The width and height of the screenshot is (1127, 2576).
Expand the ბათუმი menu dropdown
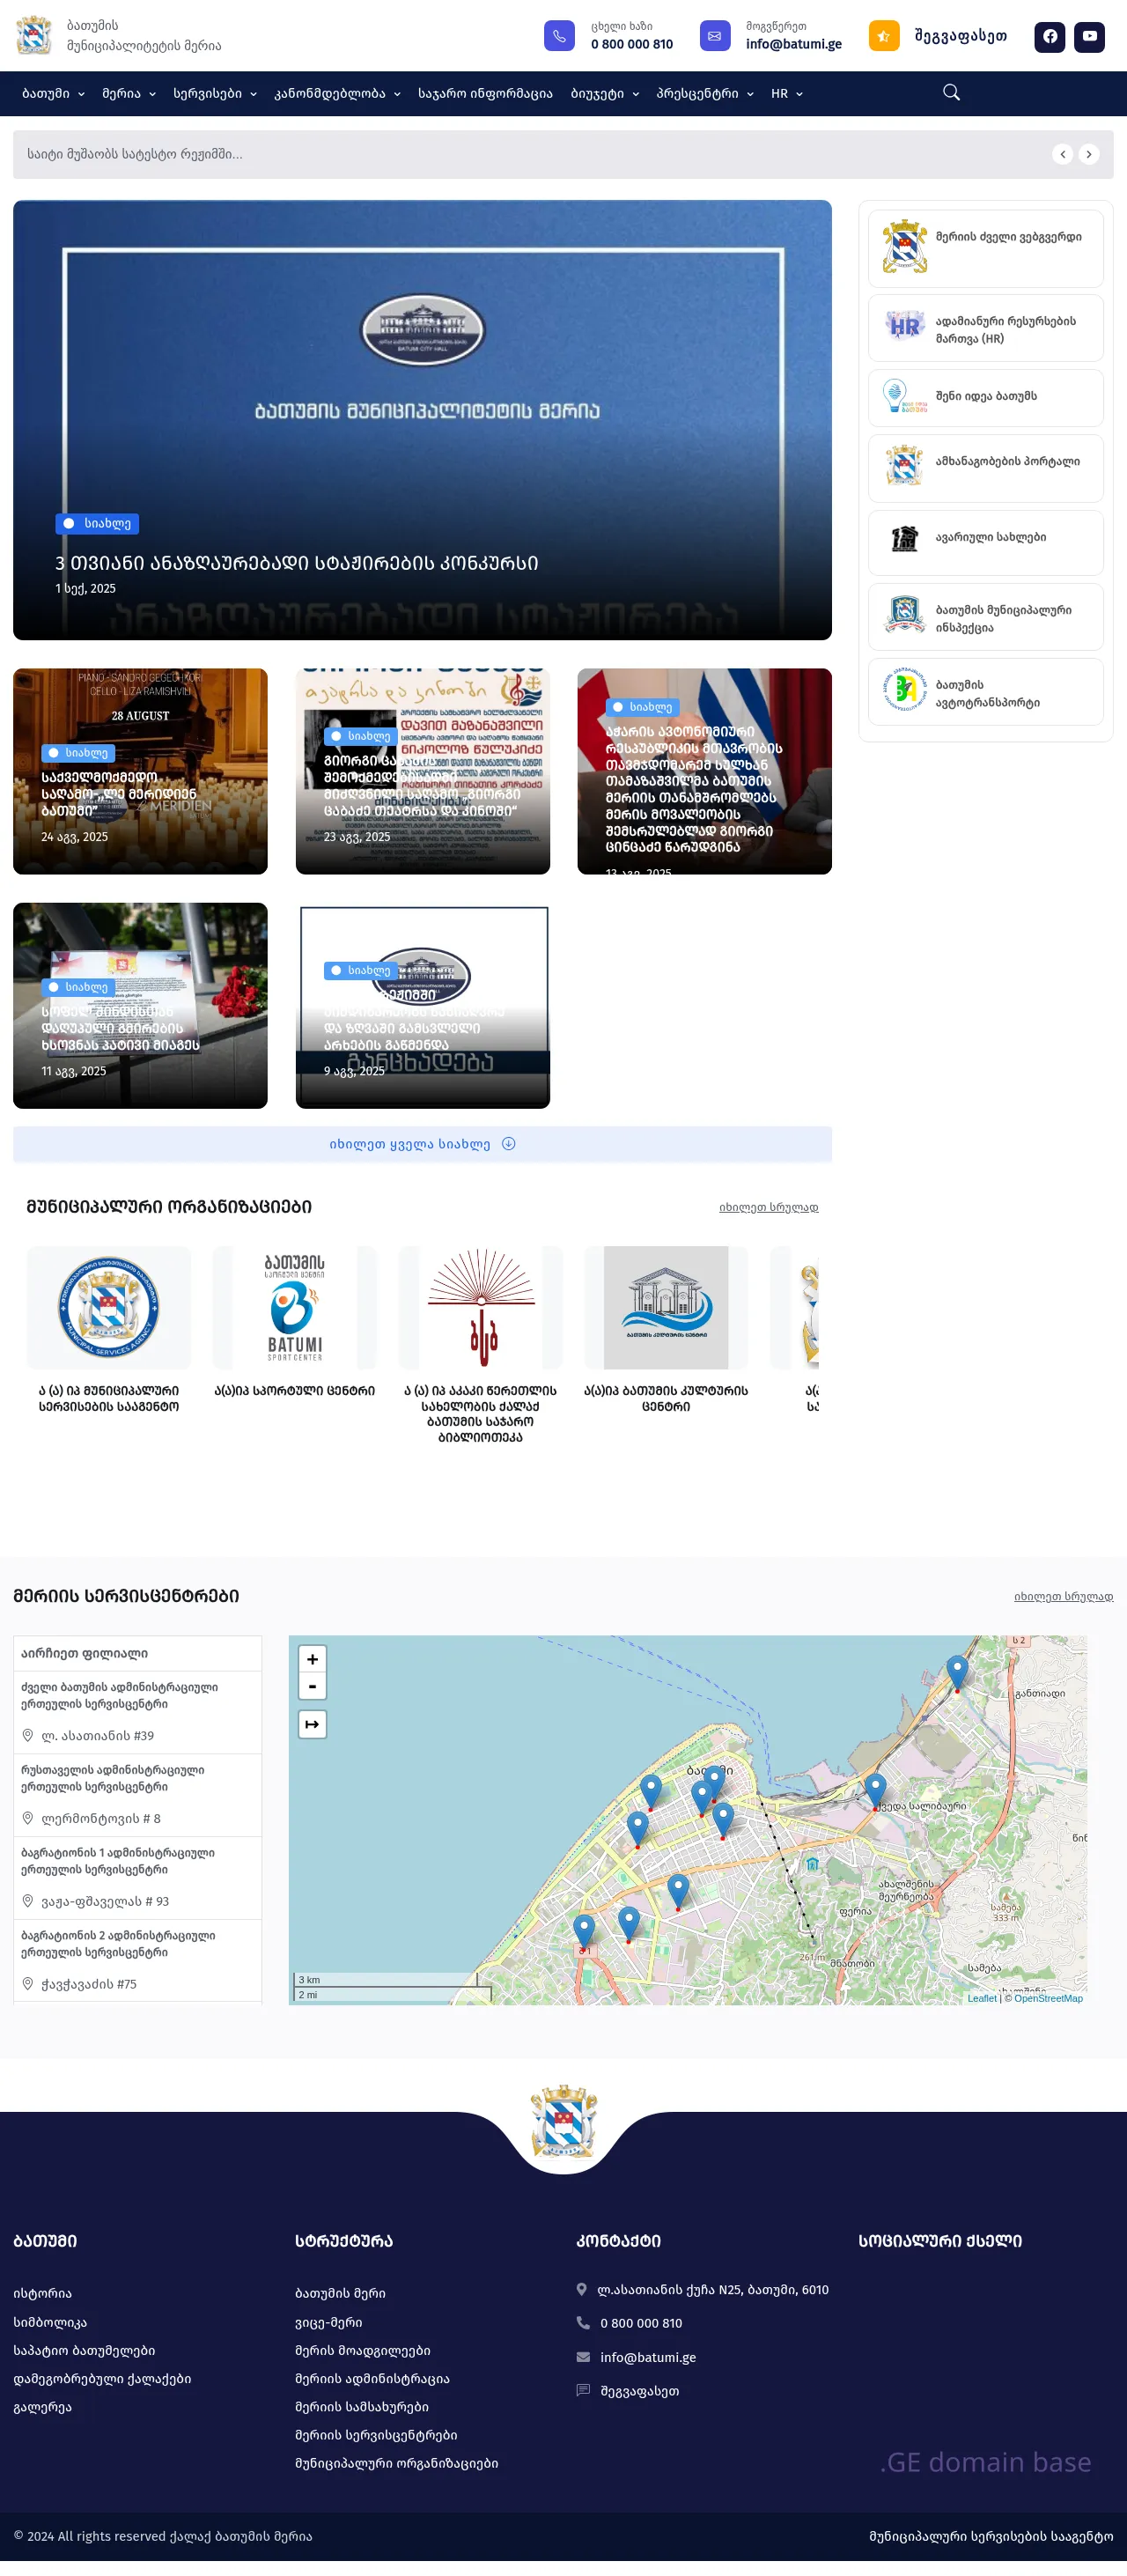(53, 94)
